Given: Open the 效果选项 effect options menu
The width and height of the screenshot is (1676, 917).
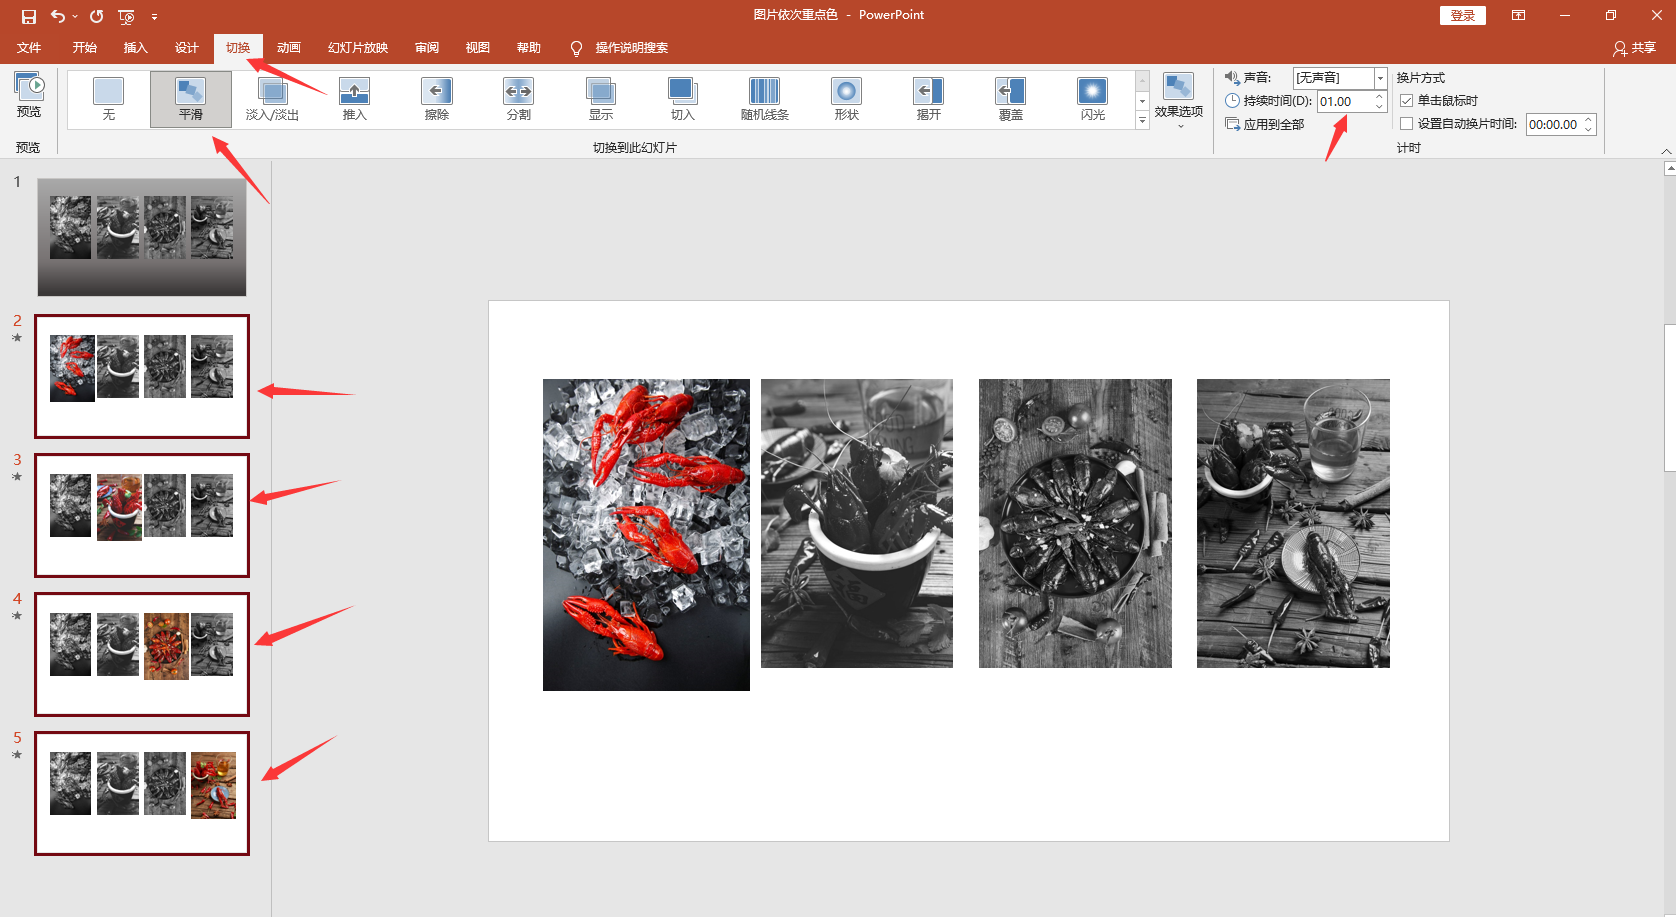Looking at the screenshot, I should 1179,100.
